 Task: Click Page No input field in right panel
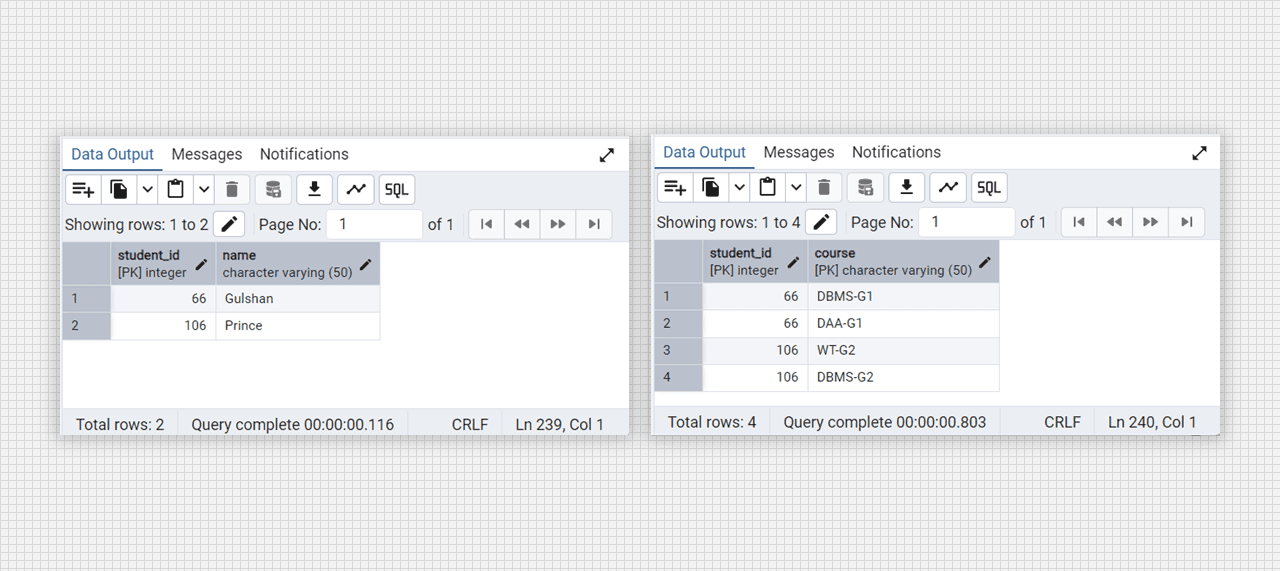point(967,222)
